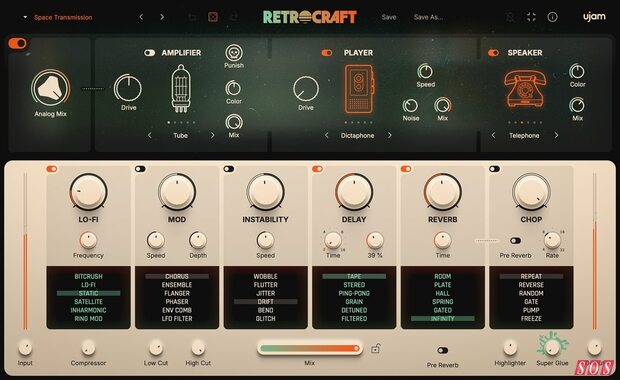Click the large DELAY knob

pos(354,192)
